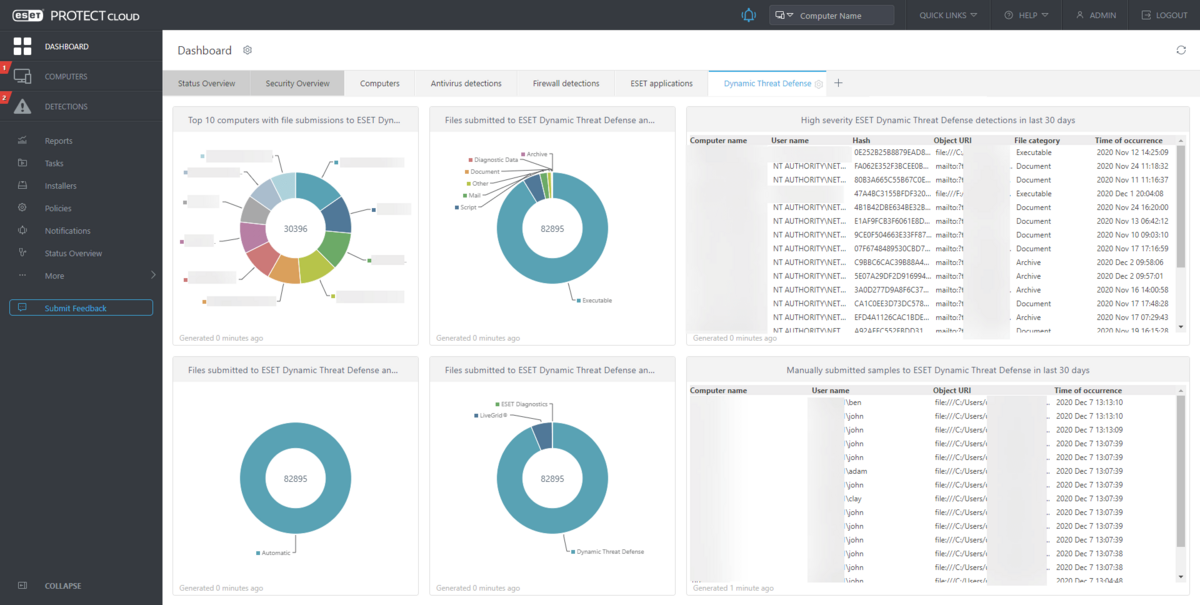The width and height of the screenshot is (1200, 605).
Task: Add a new dashboard tab with plus icon
Action: pyautogui.click(x=838, y=83)
